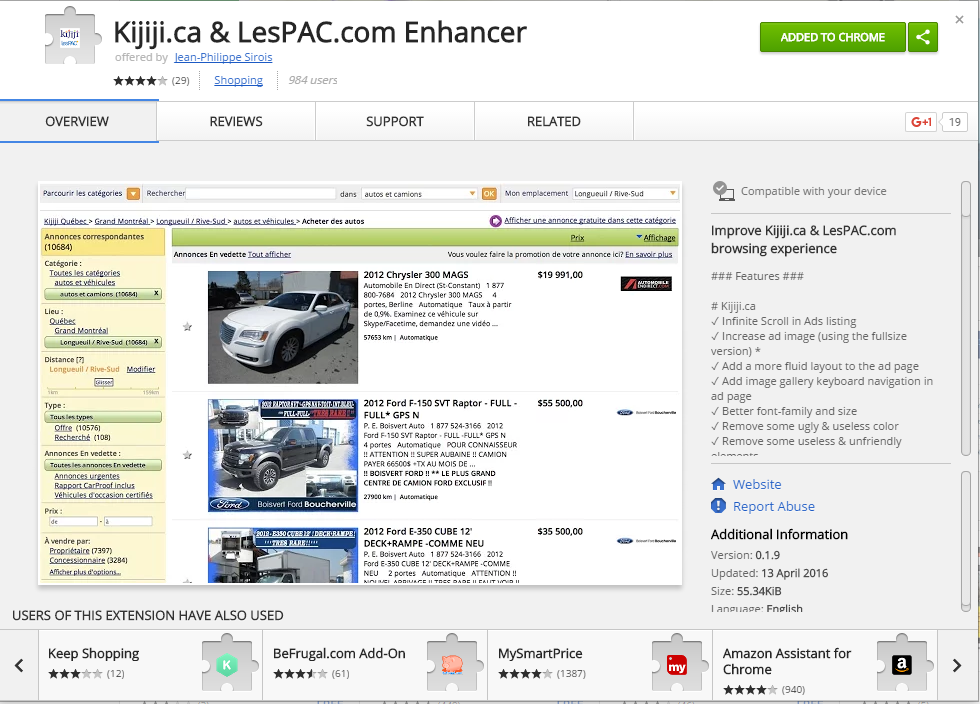The width and height of the screenshot is (980, 704).
Task: Click the En savoir plus link
Action: pos(649,254)
